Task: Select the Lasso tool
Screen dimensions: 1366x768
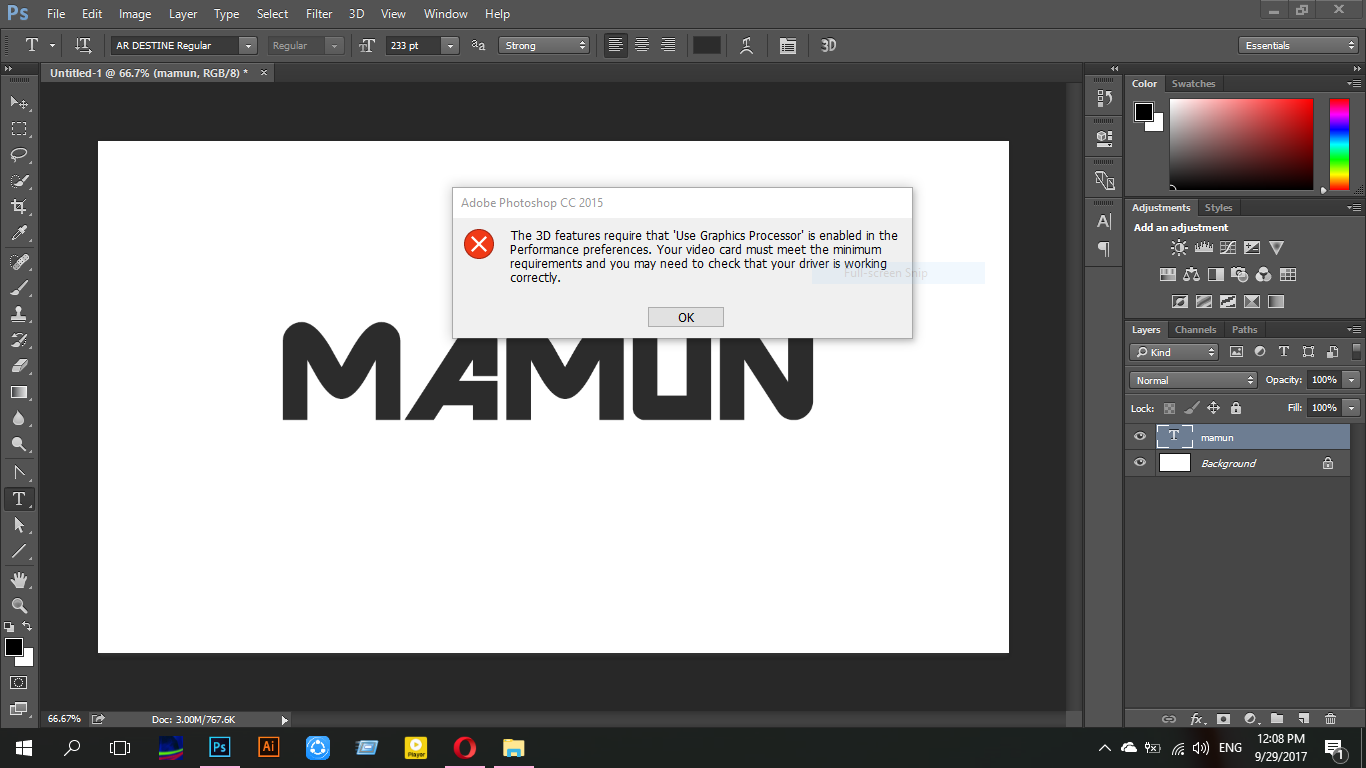Action: pyautogui.click(x=19, y=155)
